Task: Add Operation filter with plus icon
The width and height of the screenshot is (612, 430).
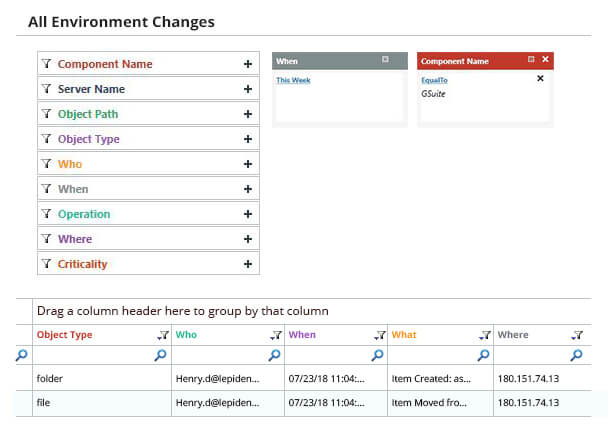Action: click(x=247, y=214)
